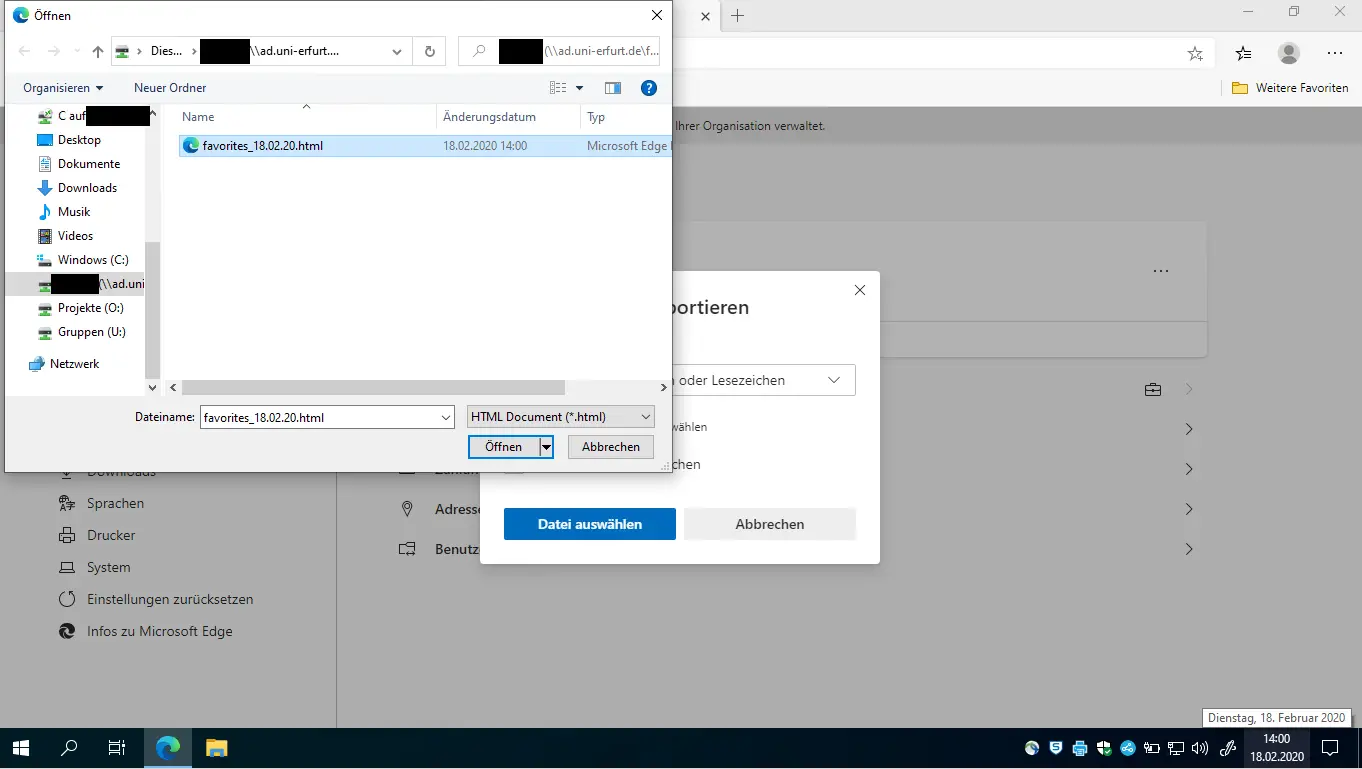Expand the Organisieren menu
Image resolution: width=1362 pixels, height=769 pixels.
(x=63, y=88)
